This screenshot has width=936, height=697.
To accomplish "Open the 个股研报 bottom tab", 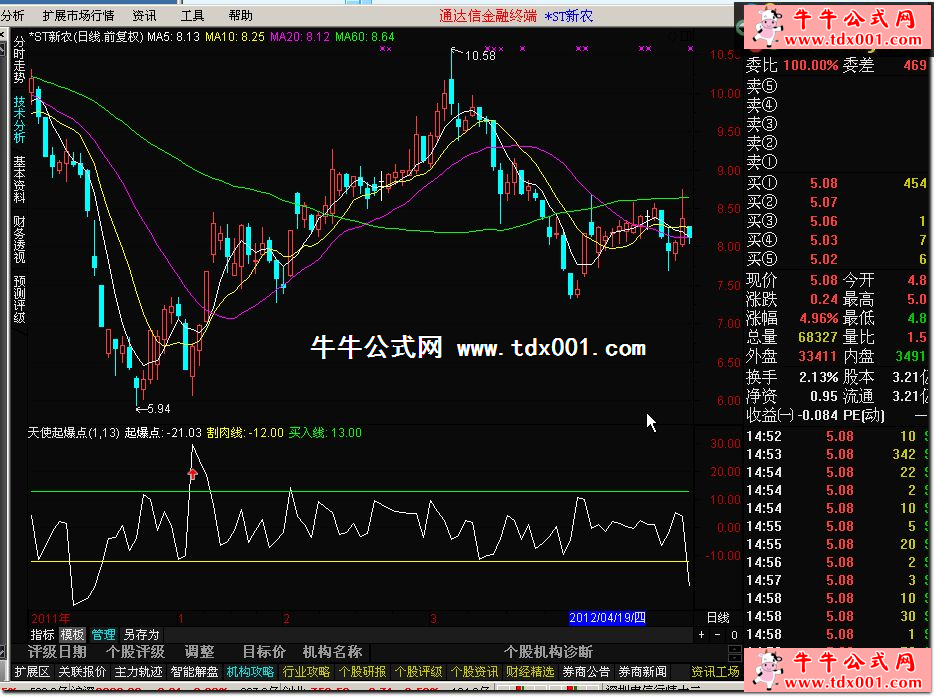I will tap(362, 672).
